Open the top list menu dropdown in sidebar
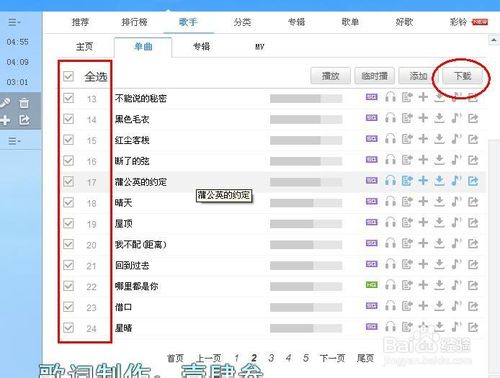Screen dimensions: 500x378 tap(14, 22)
